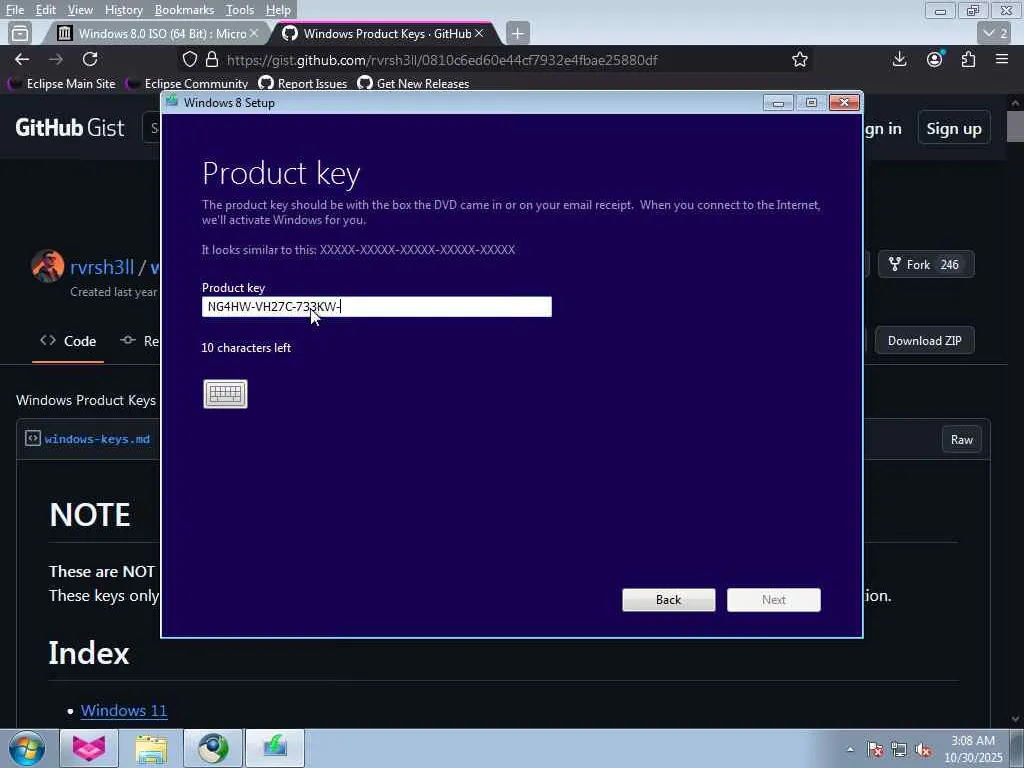
Task: Click Download ZIP button
Action: pos(924,341)
